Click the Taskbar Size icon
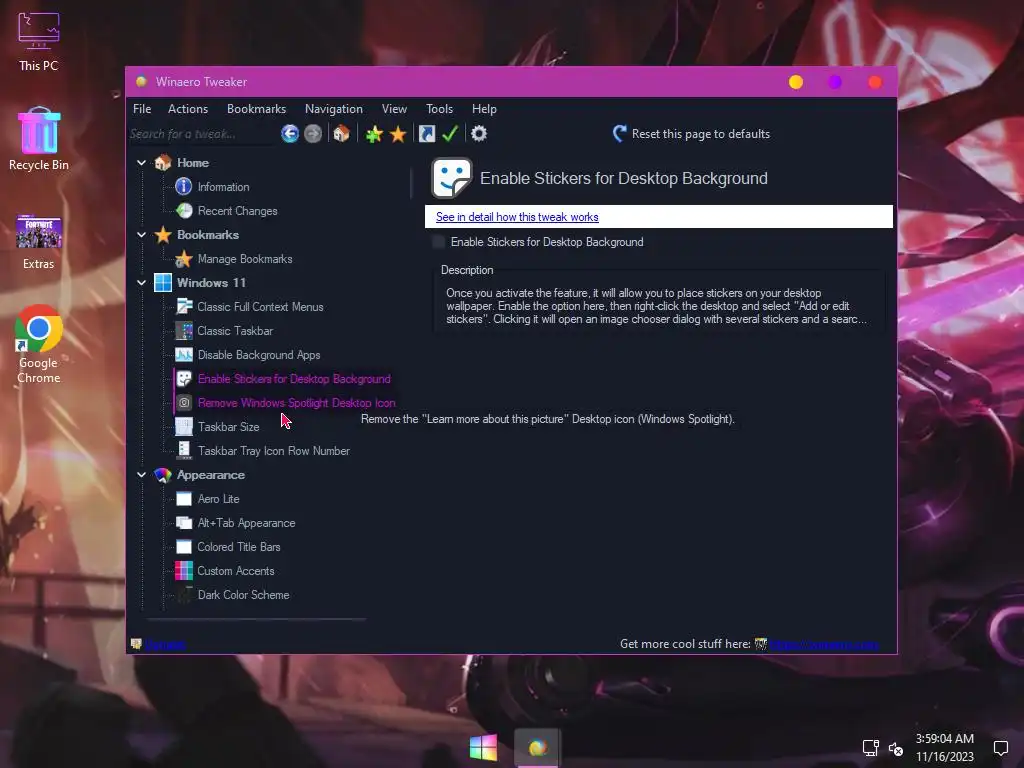 coord(184,427)
